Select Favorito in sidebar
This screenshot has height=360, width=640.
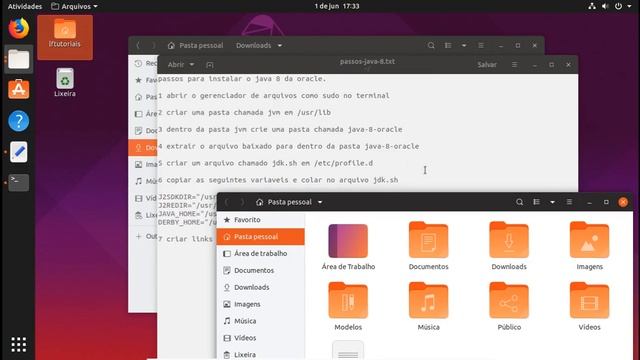tap(260, 220)
